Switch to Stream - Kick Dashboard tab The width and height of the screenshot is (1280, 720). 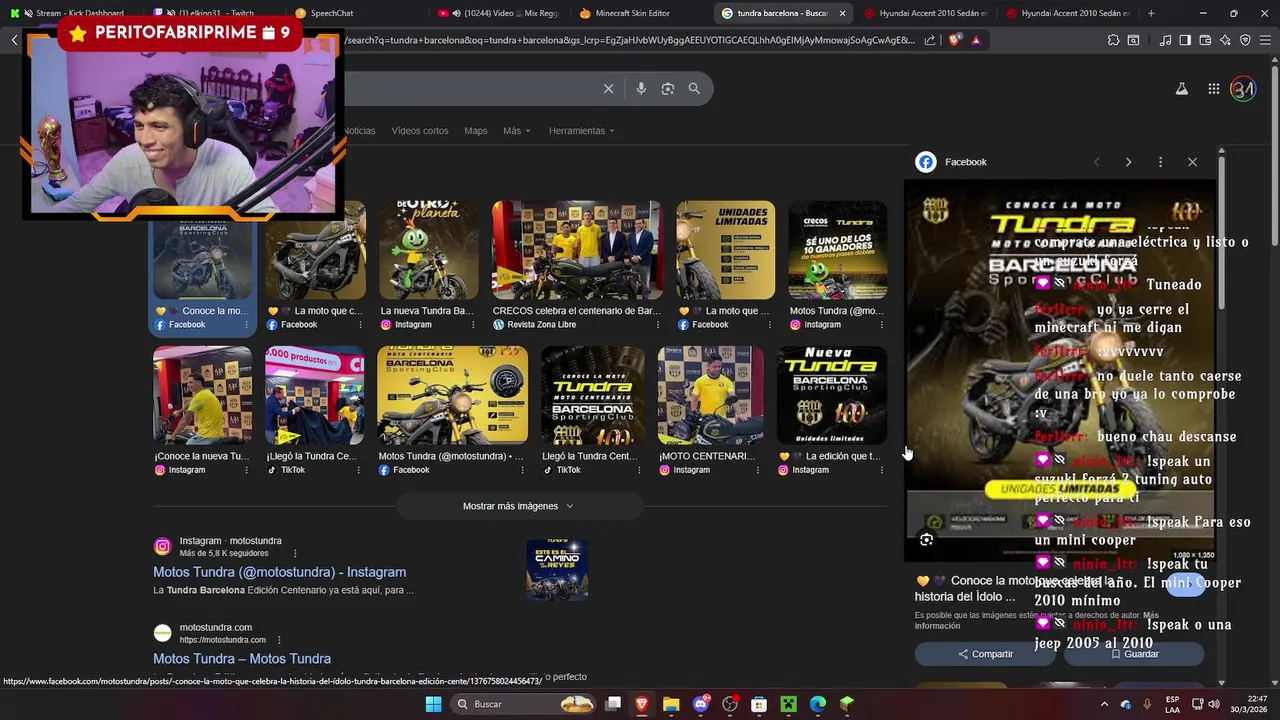[x=80, y=13]
